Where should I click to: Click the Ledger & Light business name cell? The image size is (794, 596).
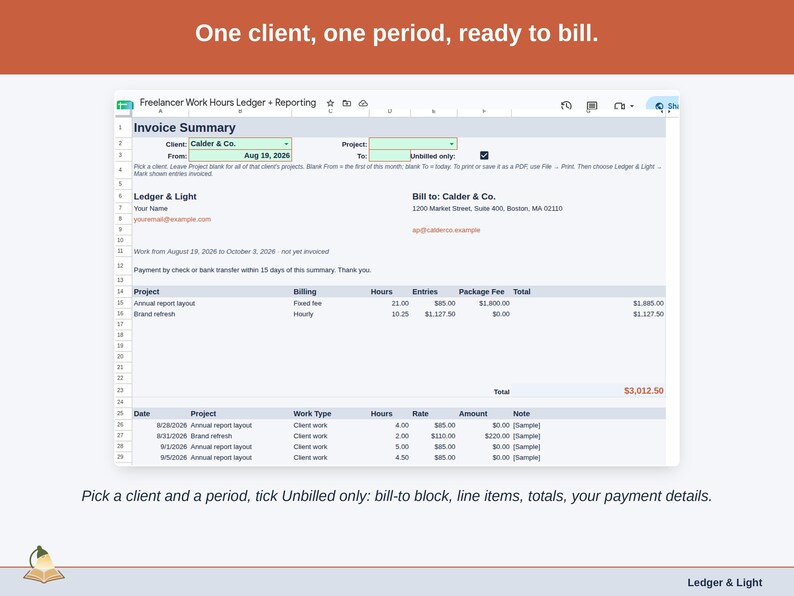pos(165,196)
